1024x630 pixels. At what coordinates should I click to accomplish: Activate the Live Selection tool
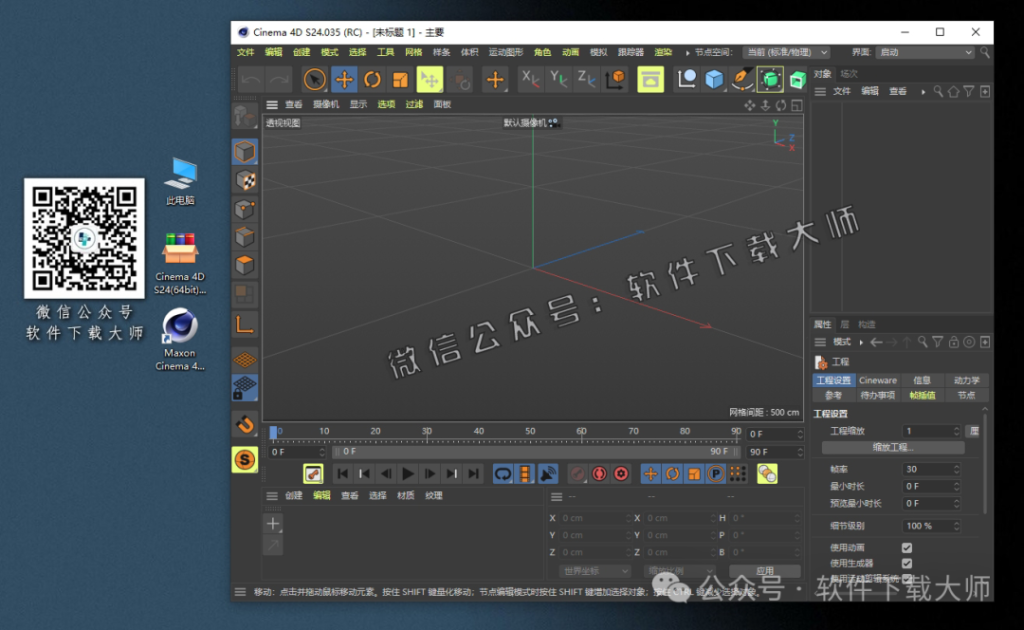tap(315, 79)
